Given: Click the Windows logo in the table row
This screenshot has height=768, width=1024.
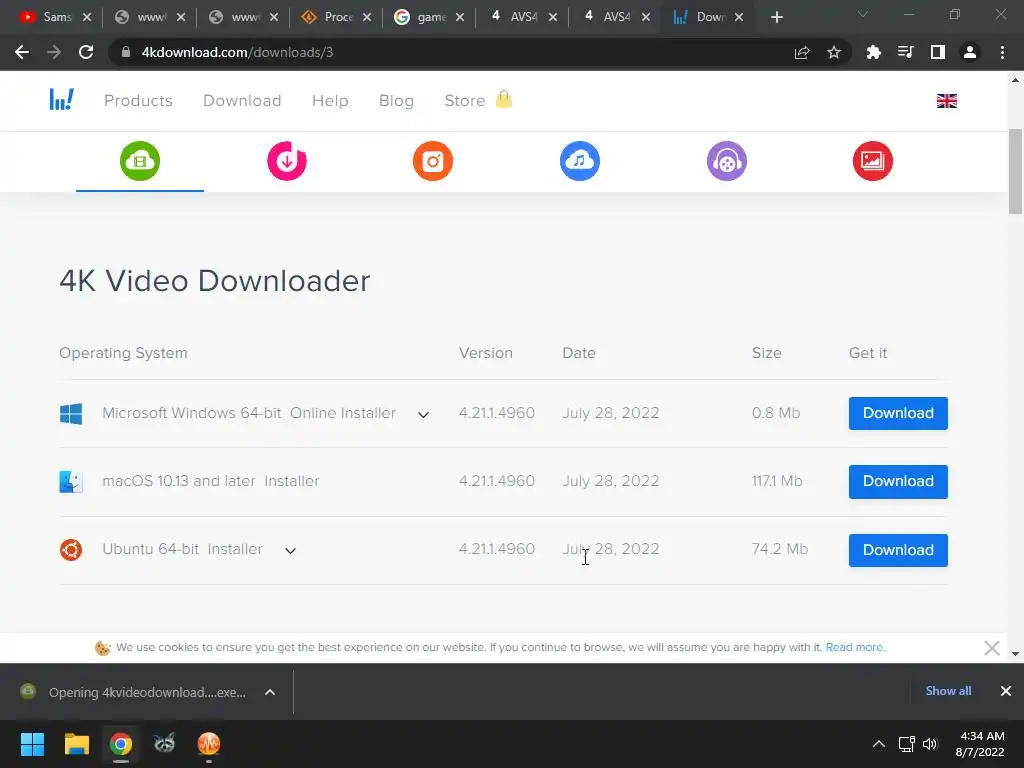Looking at the screenshot, I should (x=71, y=413).
